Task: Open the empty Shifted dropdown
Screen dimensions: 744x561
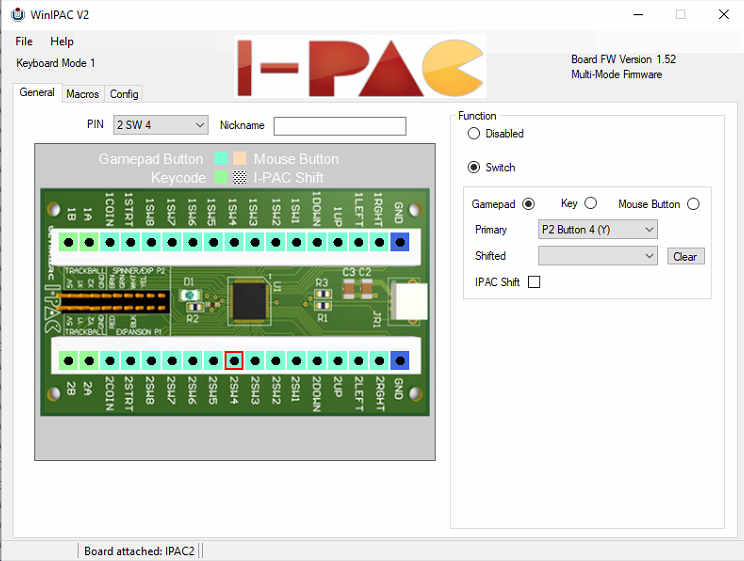Action: [597, 255]
